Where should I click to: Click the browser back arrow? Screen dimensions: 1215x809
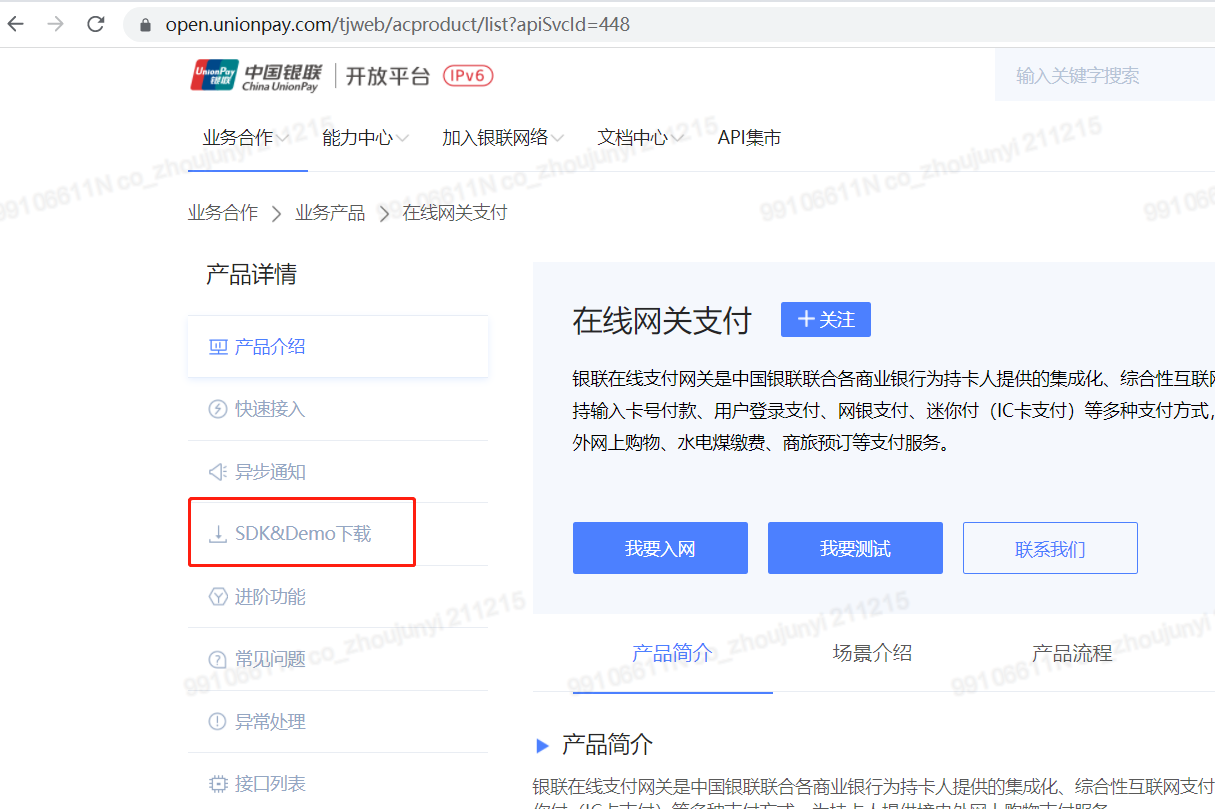pyautogui.click(x=16, y=24)
